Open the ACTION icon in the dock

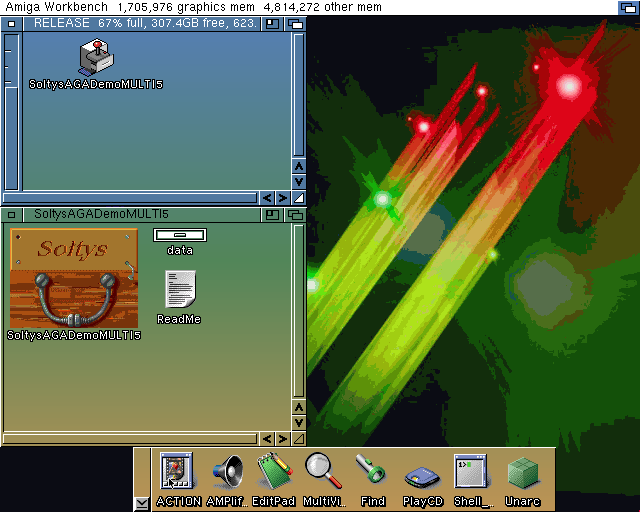[x=177, y=471]
